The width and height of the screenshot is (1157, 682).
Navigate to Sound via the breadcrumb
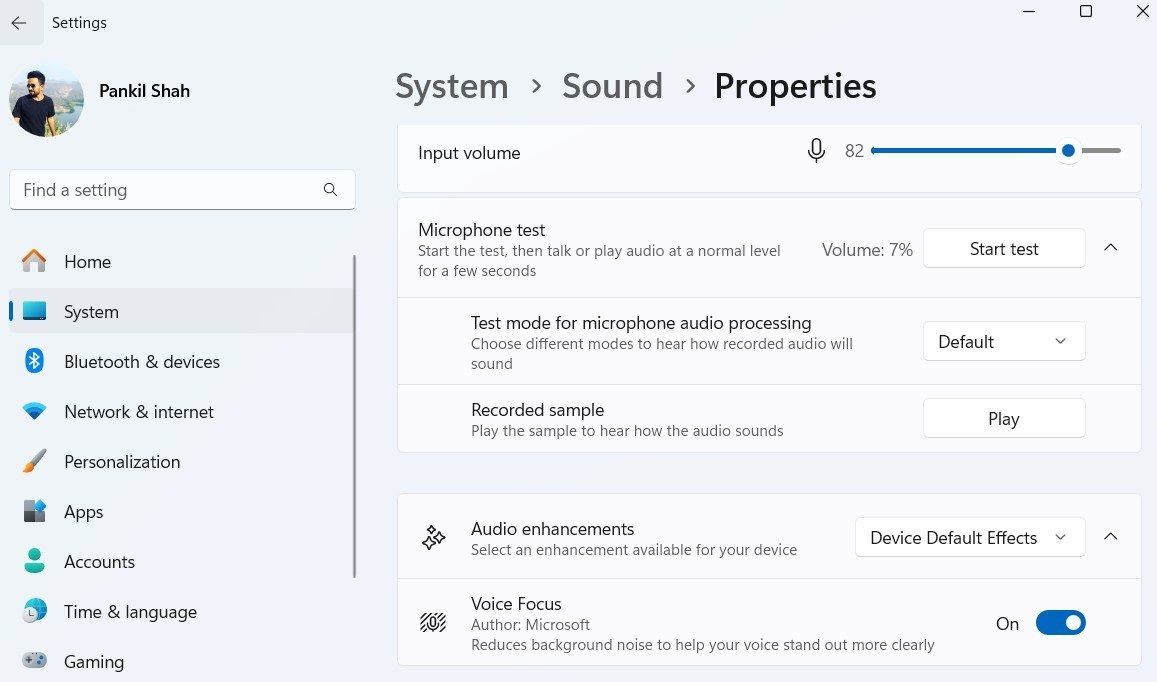[612, 86]
